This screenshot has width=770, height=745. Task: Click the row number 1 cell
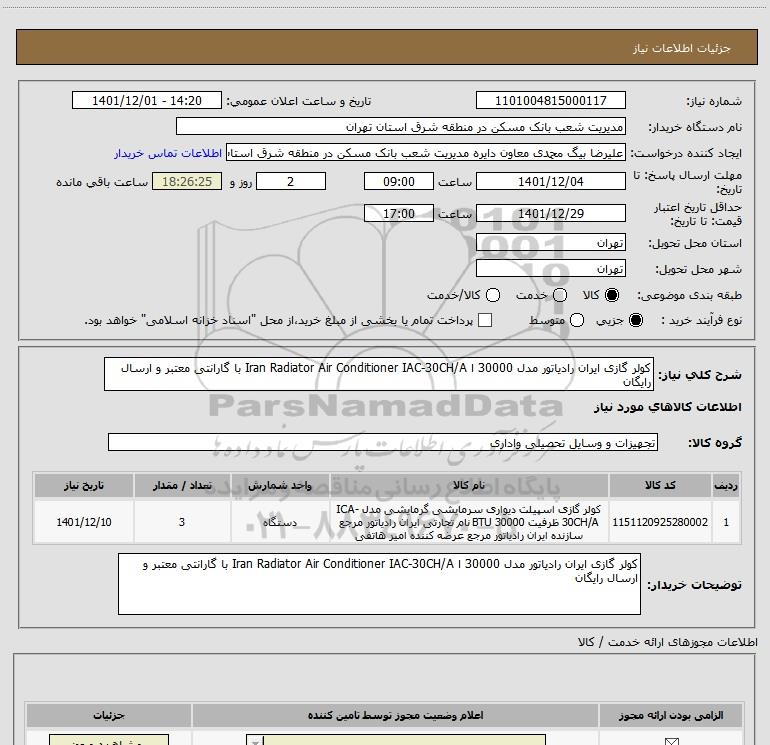[x=726, y=522]
